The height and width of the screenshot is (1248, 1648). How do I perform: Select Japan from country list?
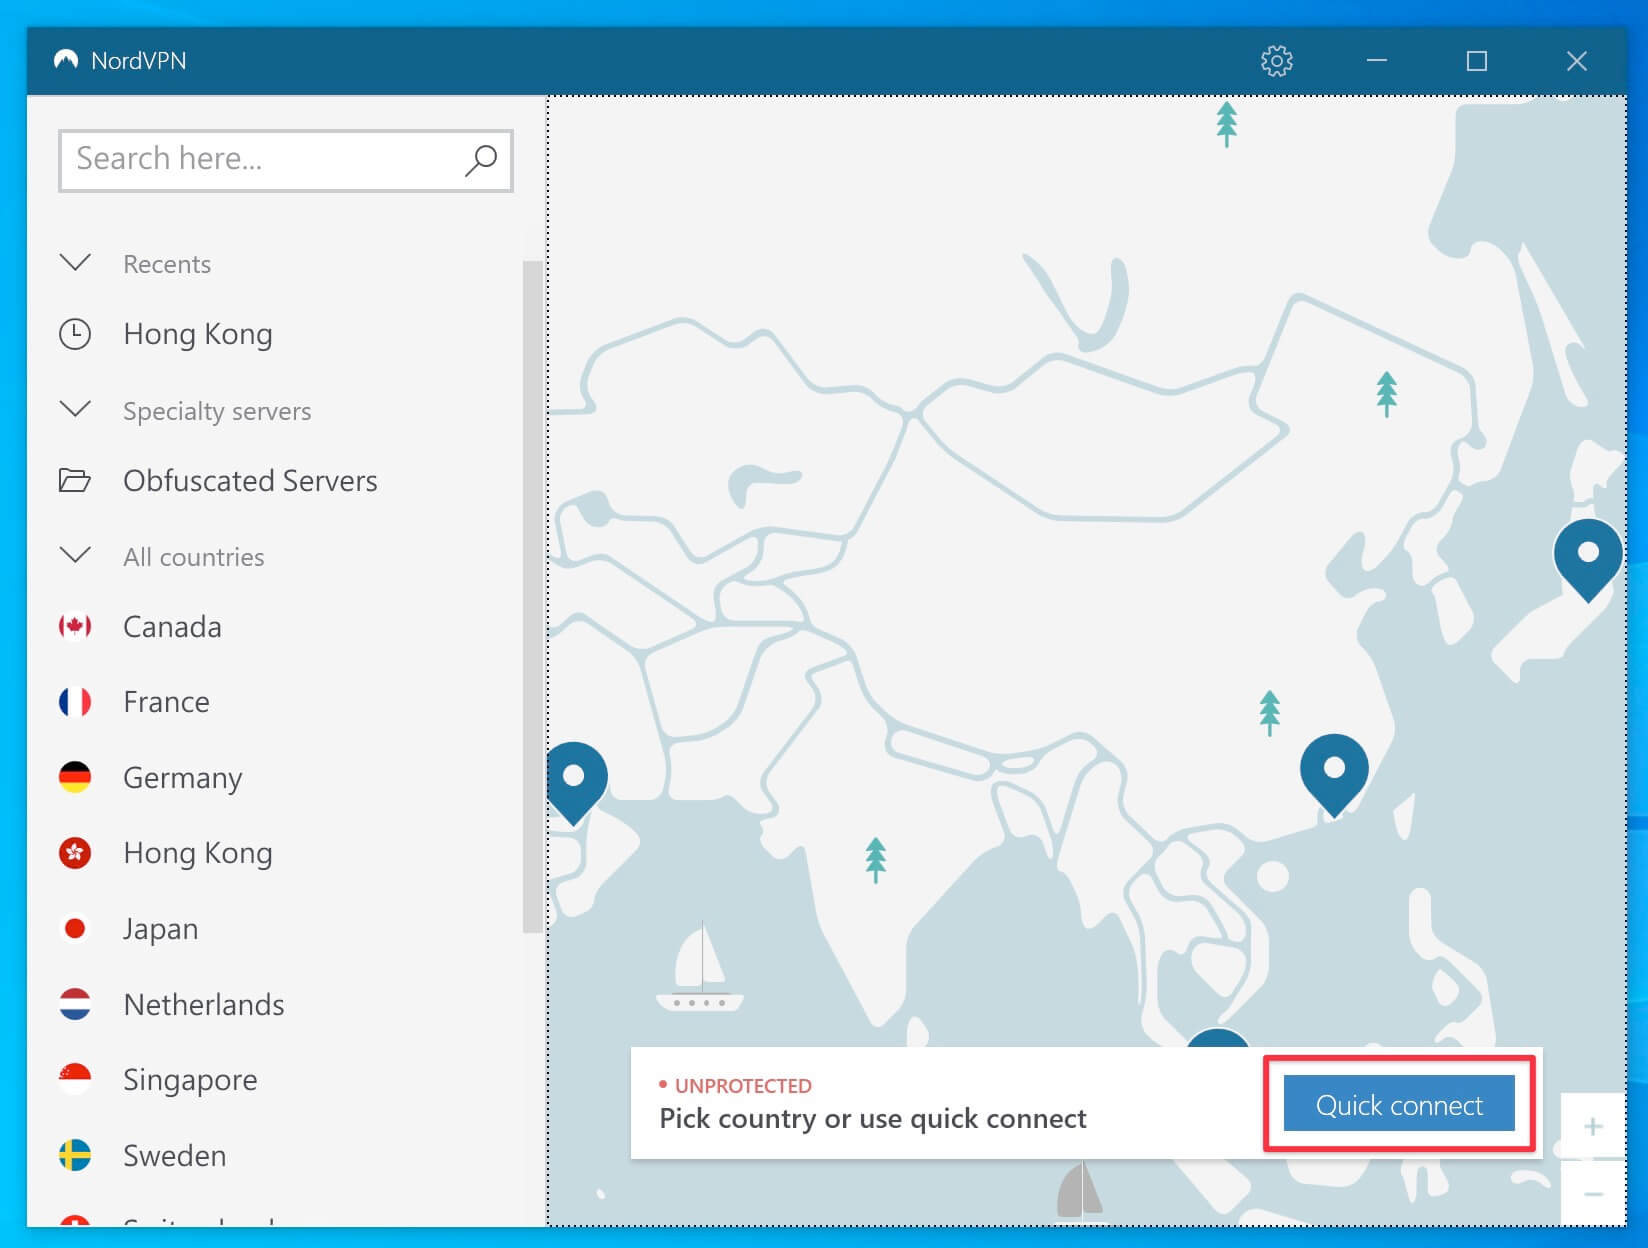[160, 929]
